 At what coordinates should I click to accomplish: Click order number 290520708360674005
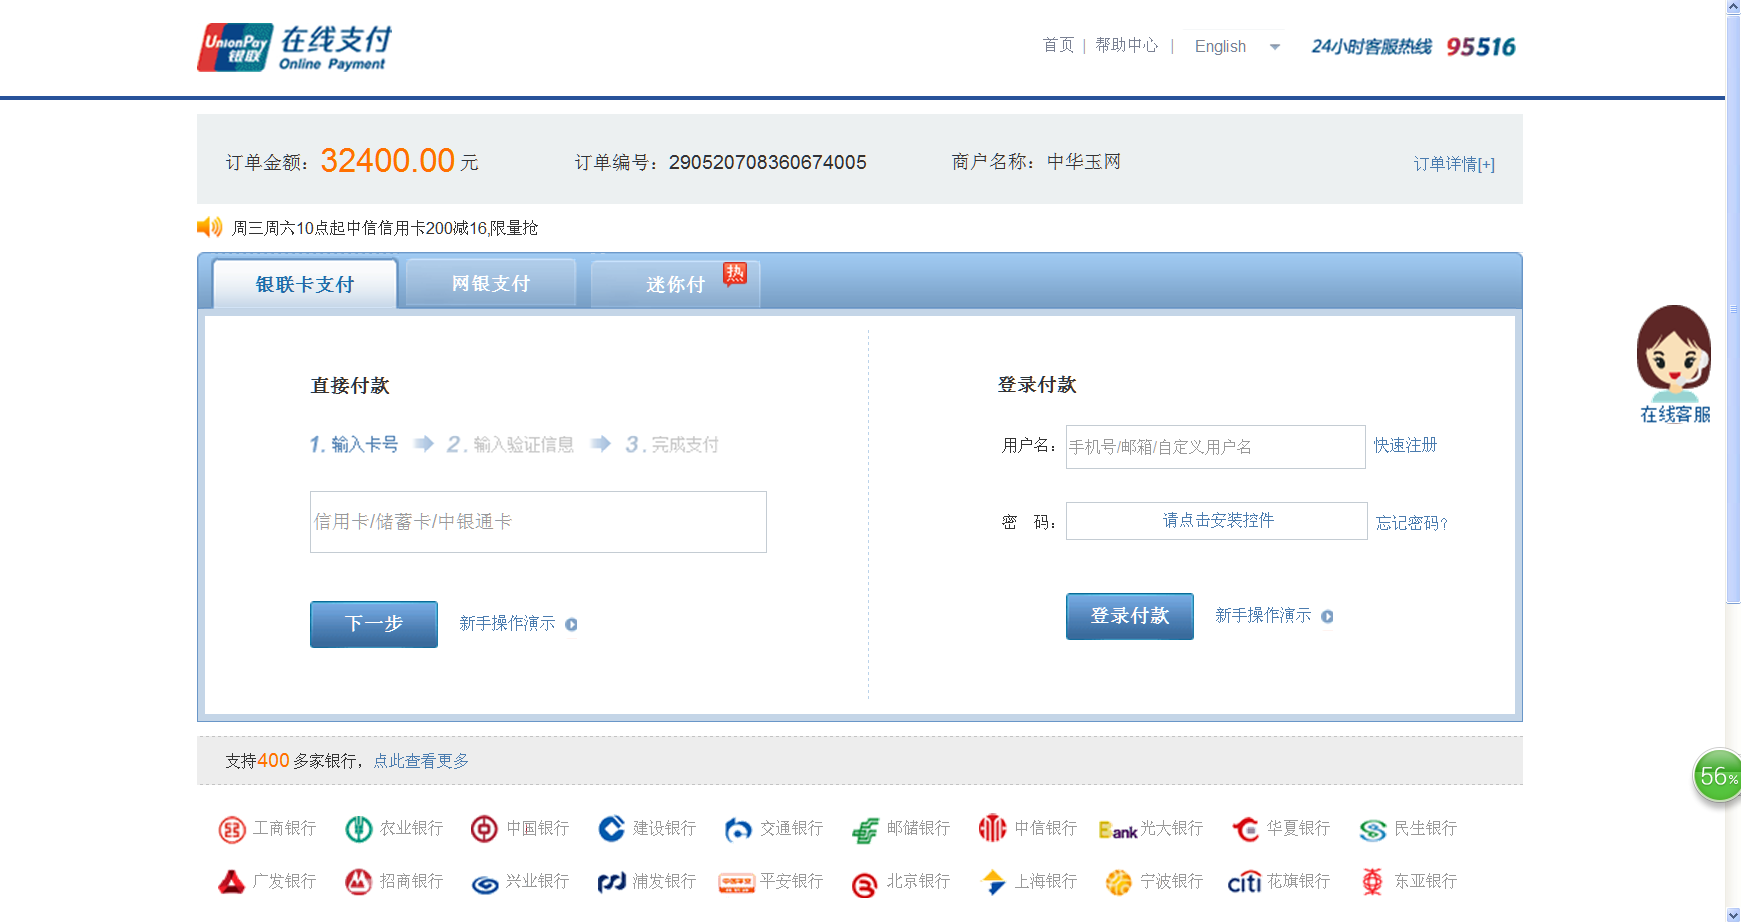tap(768, 162)
